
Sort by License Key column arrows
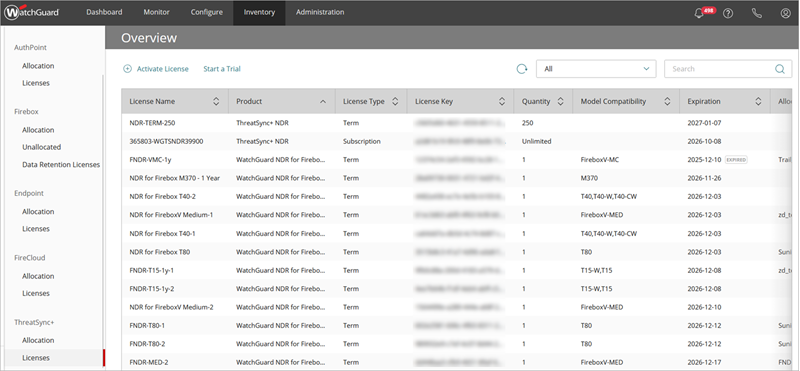click(502, 102)
